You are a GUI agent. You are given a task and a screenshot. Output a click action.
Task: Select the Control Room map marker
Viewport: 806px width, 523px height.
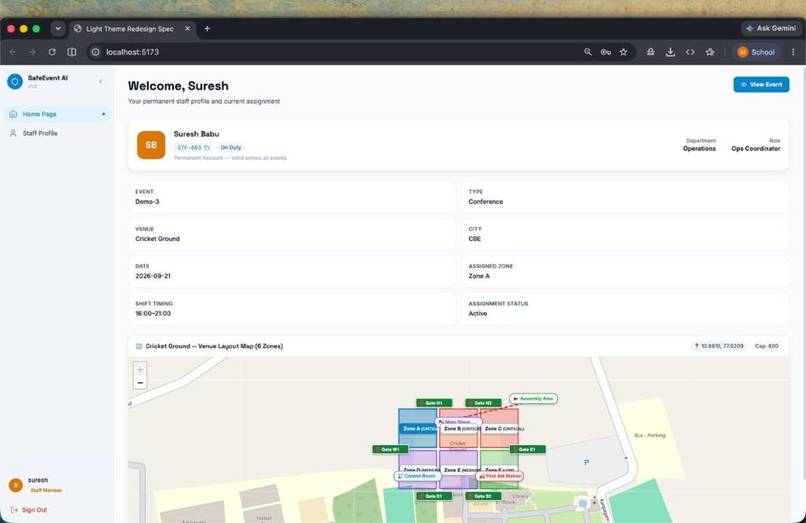pyautogui.click(x=417, y=476)
